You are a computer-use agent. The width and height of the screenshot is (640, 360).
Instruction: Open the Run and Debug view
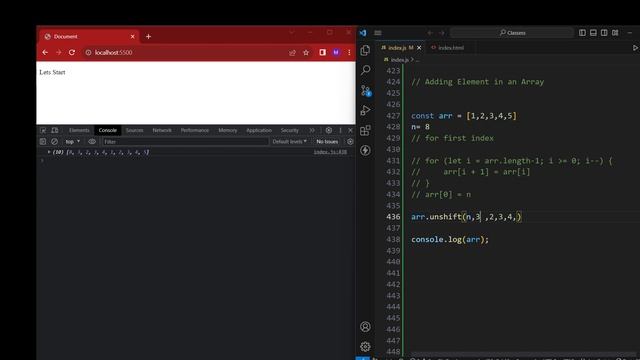tap(365, 110)
